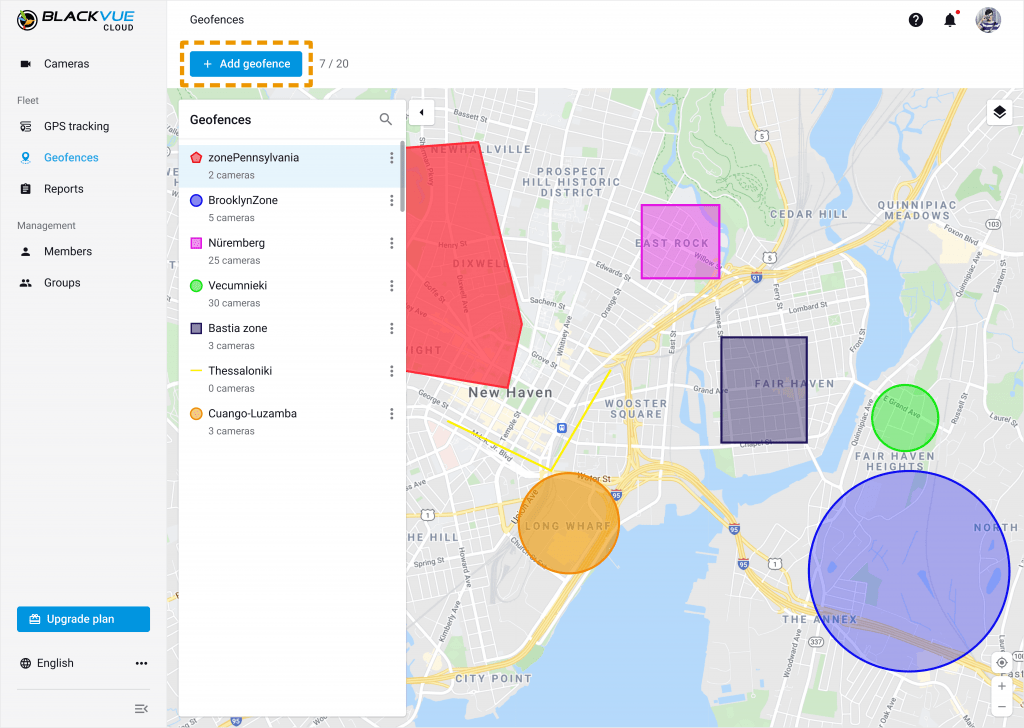This screenshot has width=1024, height=728.
Task: Click dark Fair Haven rectangle geofence
Action: [764, 390]
